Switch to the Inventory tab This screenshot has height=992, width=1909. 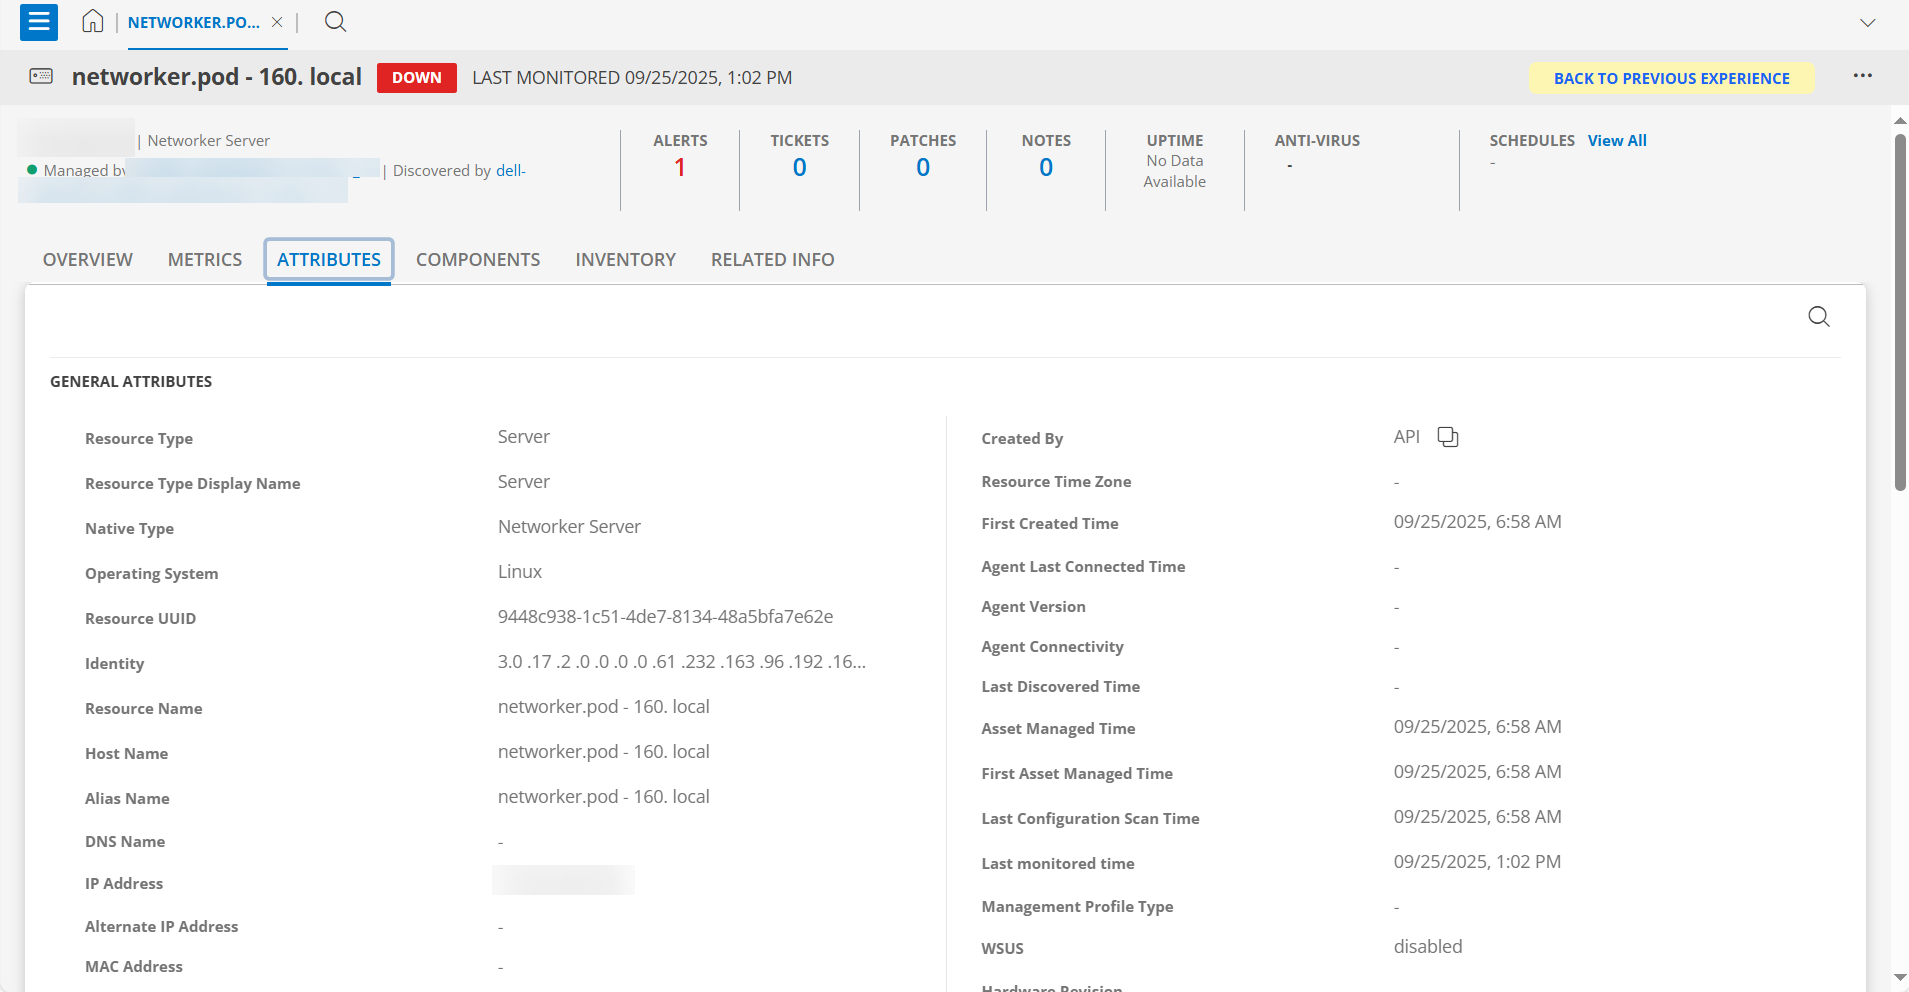coord(626,260)
